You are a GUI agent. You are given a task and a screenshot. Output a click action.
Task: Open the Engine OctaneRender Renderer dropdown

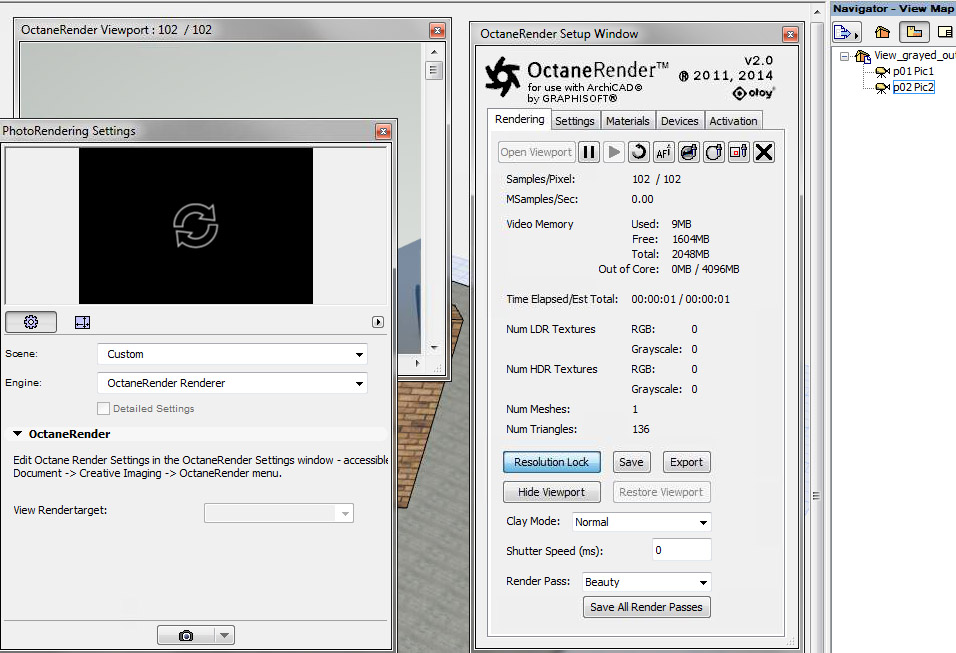232,383
